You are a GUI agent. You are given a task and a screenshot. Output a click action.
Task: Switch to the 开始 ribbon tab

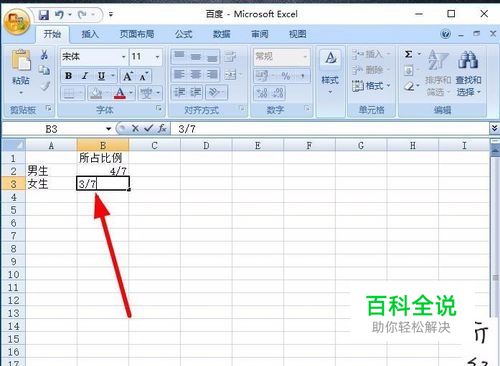(52, 34)
